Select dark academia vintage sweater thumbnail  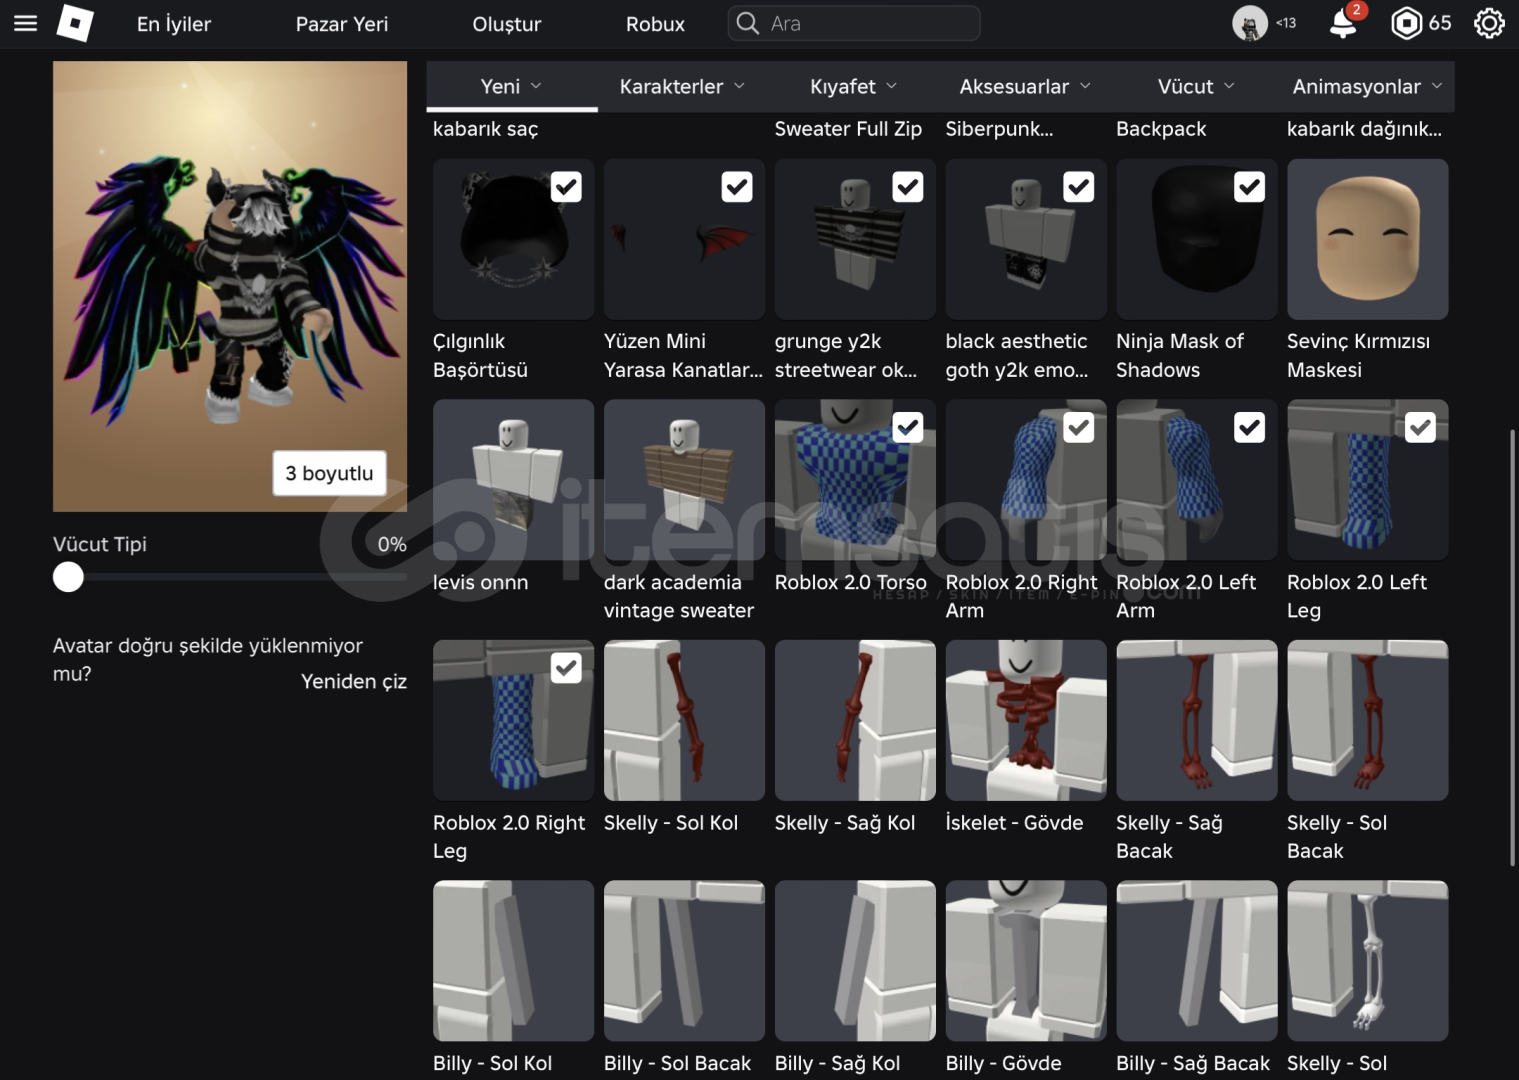[684, 480]
